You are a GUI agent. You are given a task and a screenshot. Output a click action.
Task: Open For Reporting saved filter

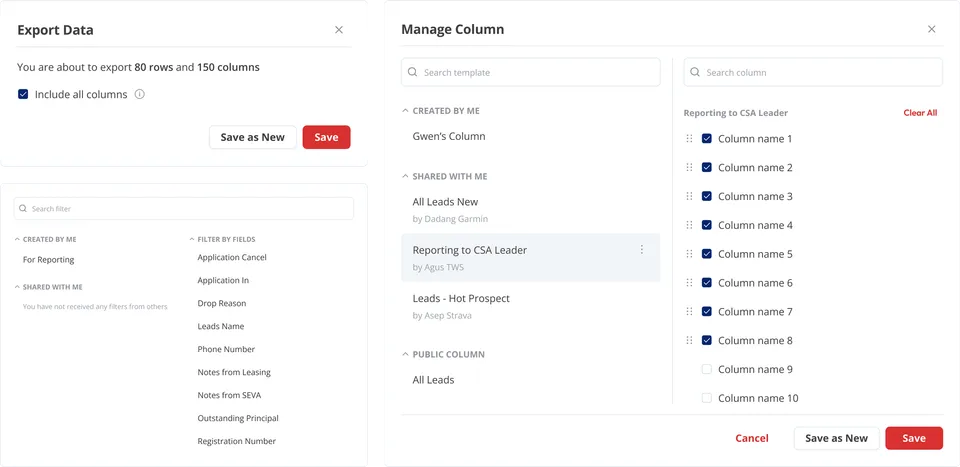[x=48, y=260]
